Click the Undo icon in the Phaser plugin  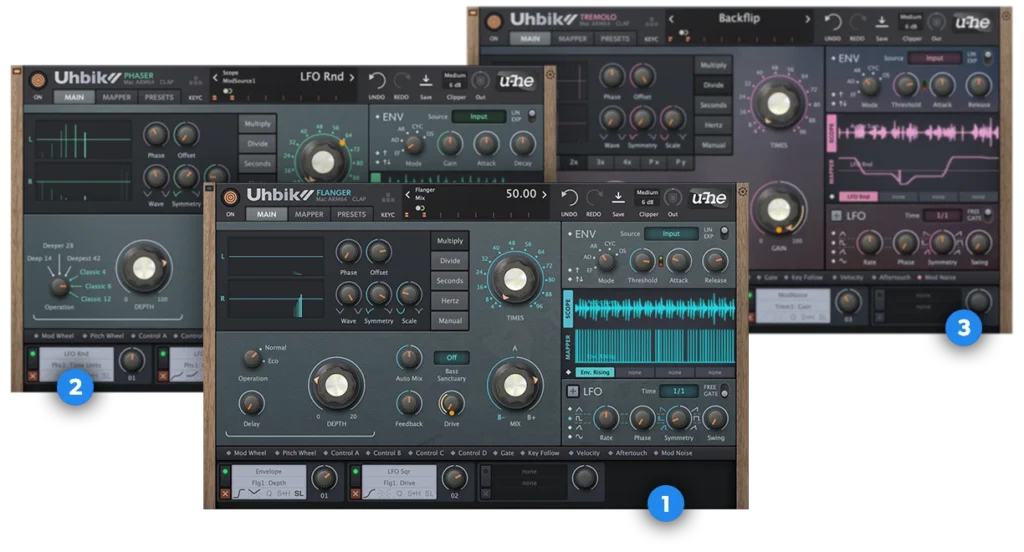tap(377, 81)
